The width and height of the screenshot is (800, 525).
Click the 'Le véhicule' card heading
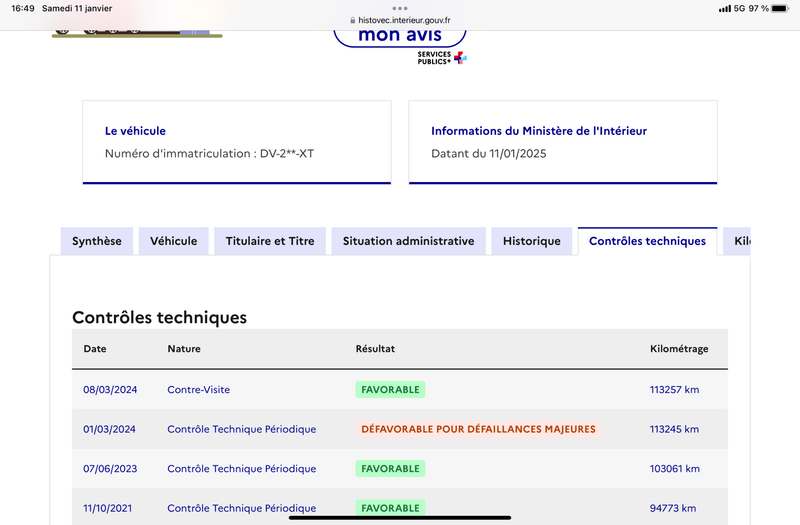point(135,131)
